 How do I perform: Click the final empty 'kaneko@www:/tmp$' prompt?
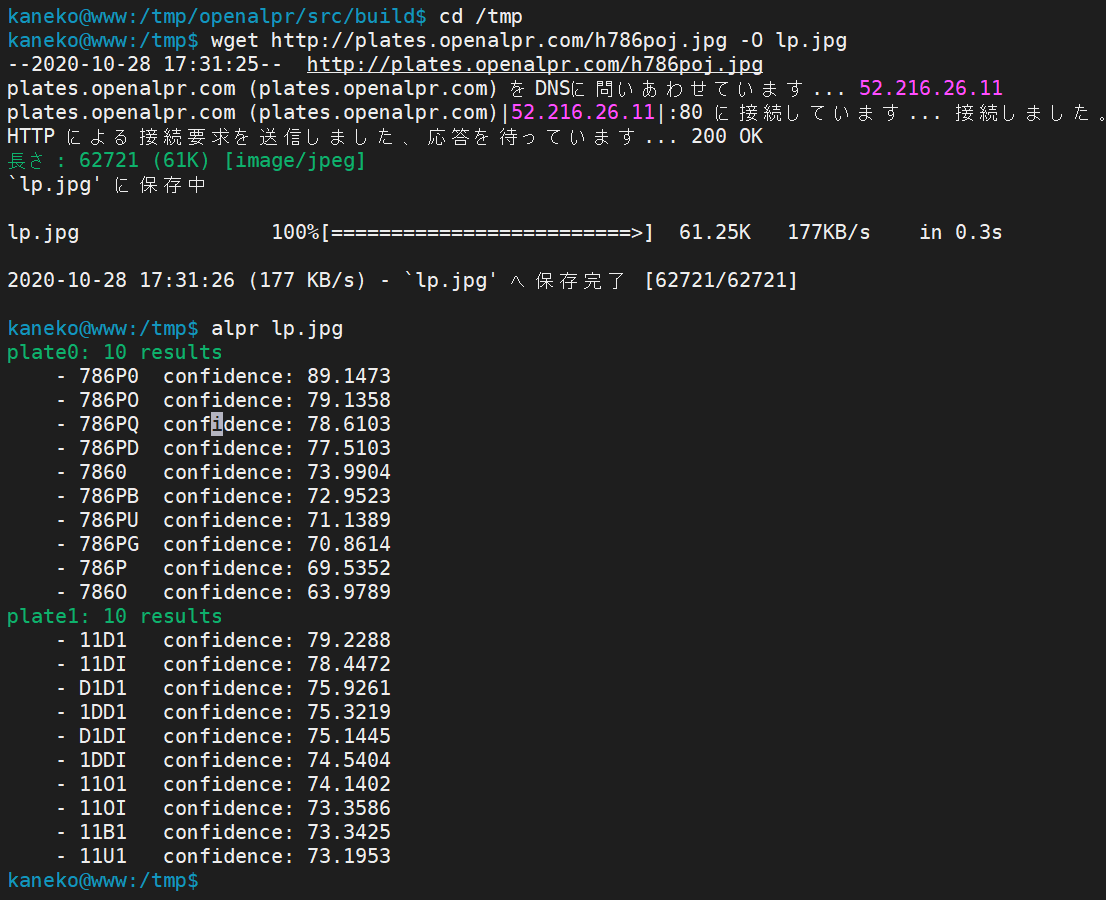[x=103, y=881]
